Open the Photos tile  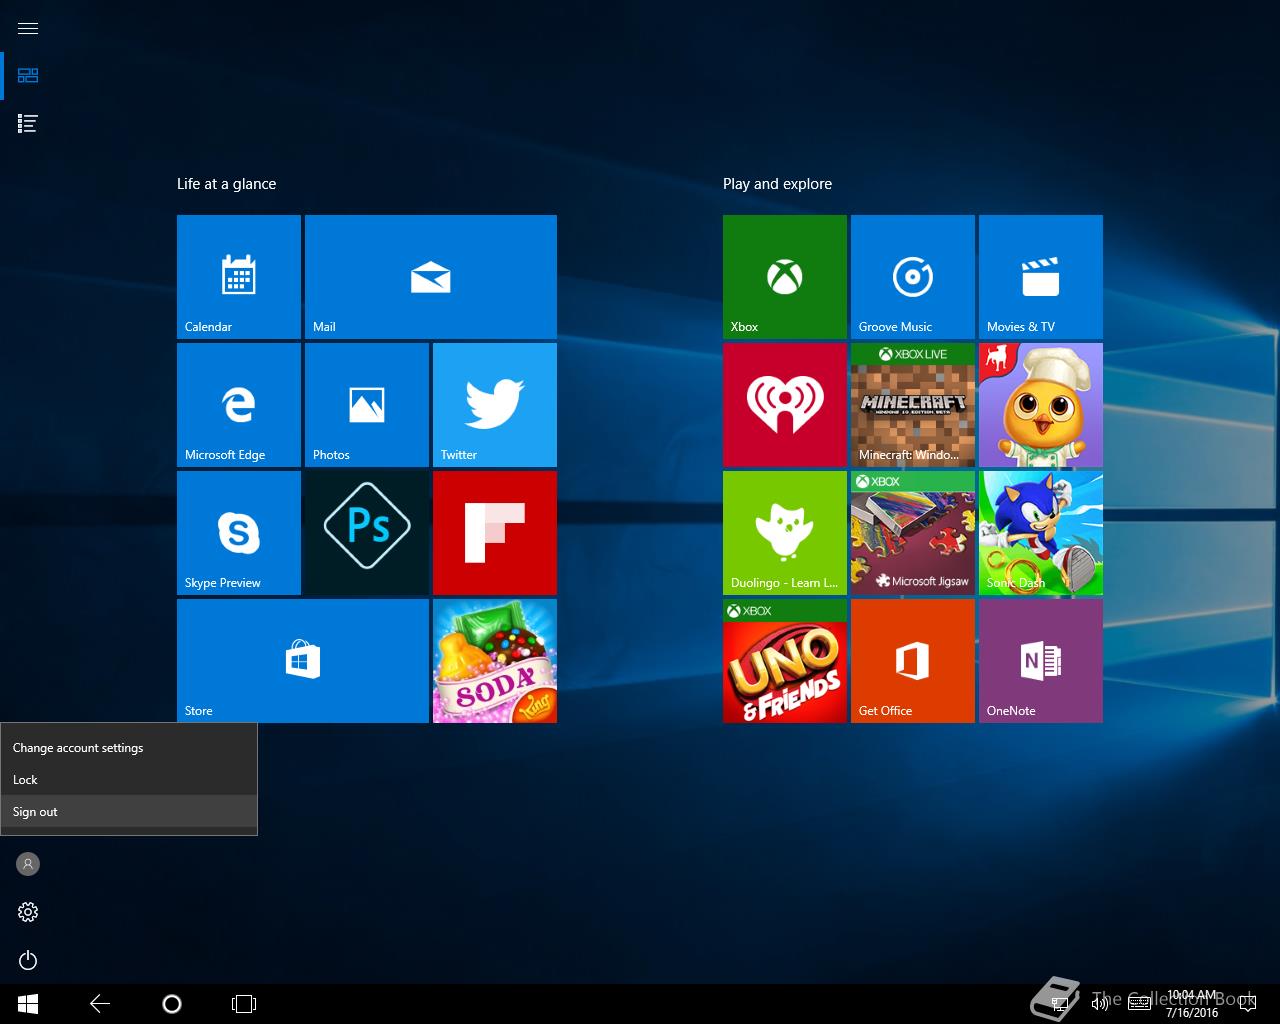[367, 405]
